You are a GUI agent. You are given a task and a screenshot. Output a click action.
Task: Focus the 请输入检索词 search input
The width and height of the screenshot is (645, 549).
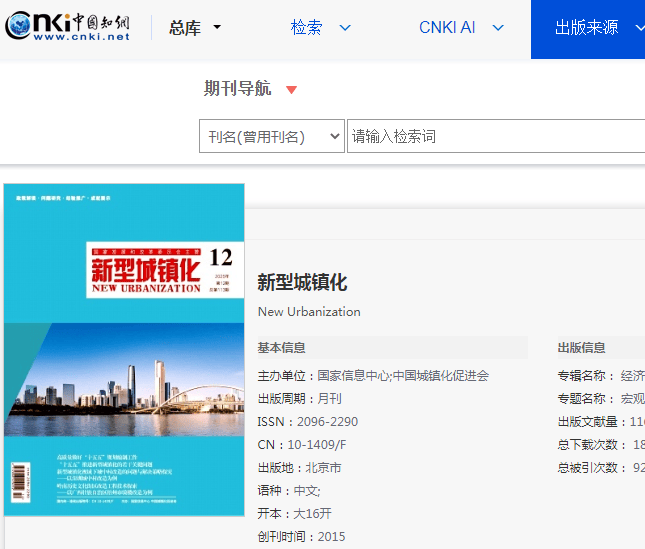(496, 136)
